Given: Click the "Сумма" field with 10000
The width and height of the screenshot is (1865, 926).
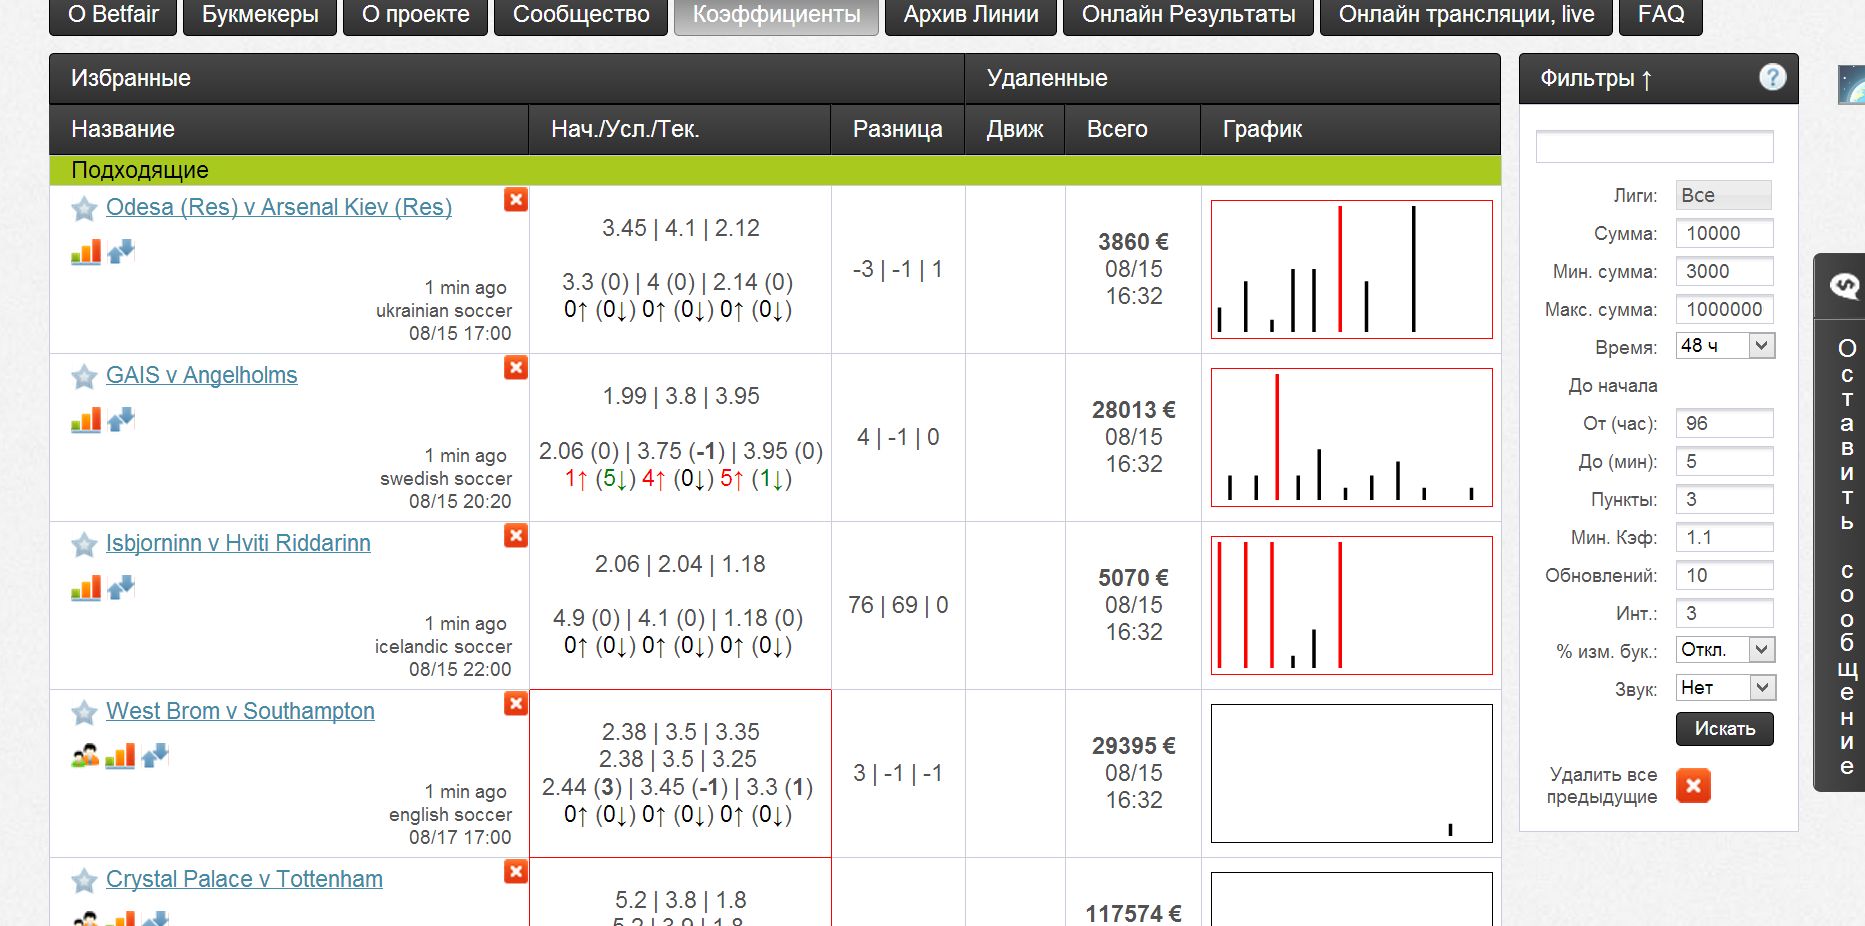Looking at the screenshot, I should click(x=1724, y=233).
